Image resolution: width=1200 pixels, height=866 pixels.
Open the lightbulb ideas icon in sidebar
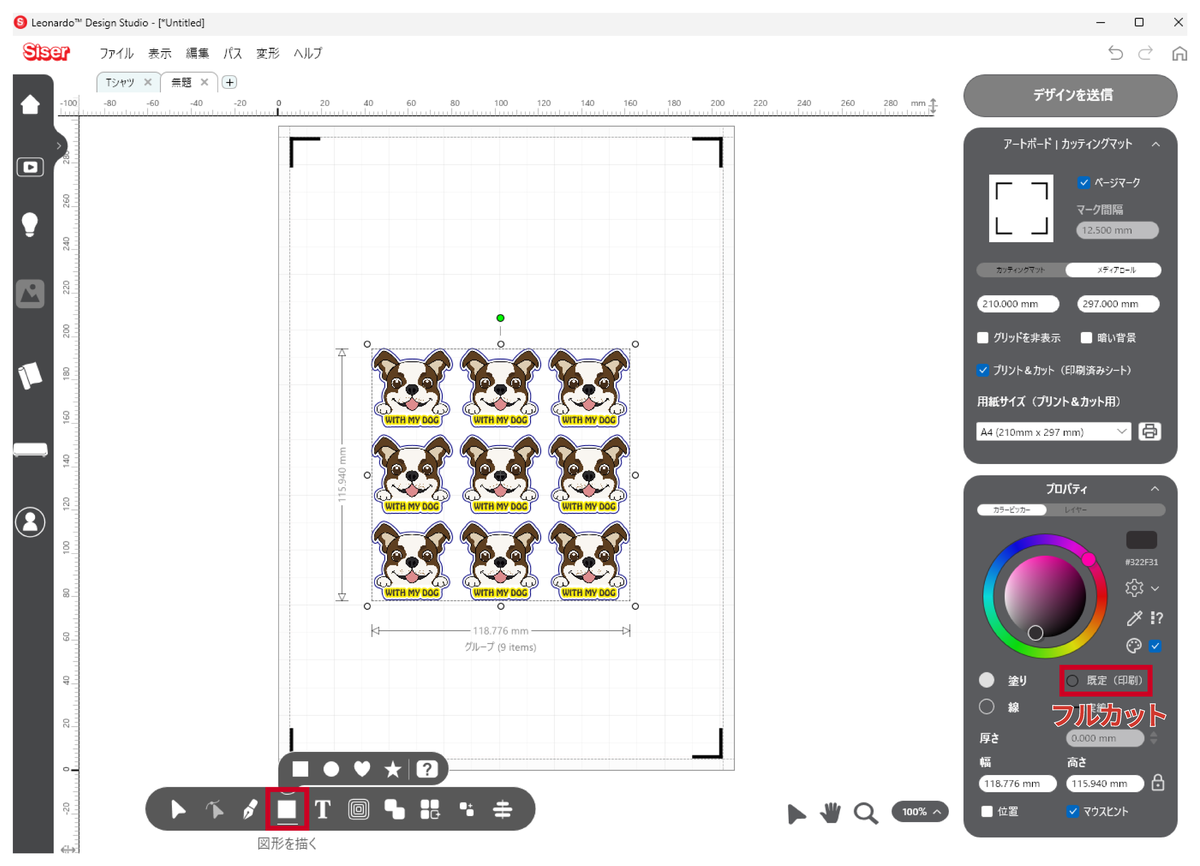[30, 226]
